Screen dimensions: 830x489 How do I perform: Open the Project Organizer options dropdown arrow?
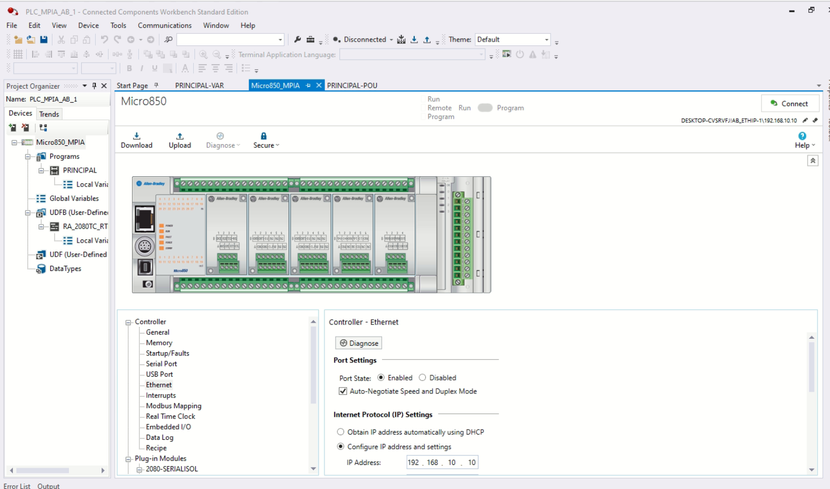tap(85, 86)
